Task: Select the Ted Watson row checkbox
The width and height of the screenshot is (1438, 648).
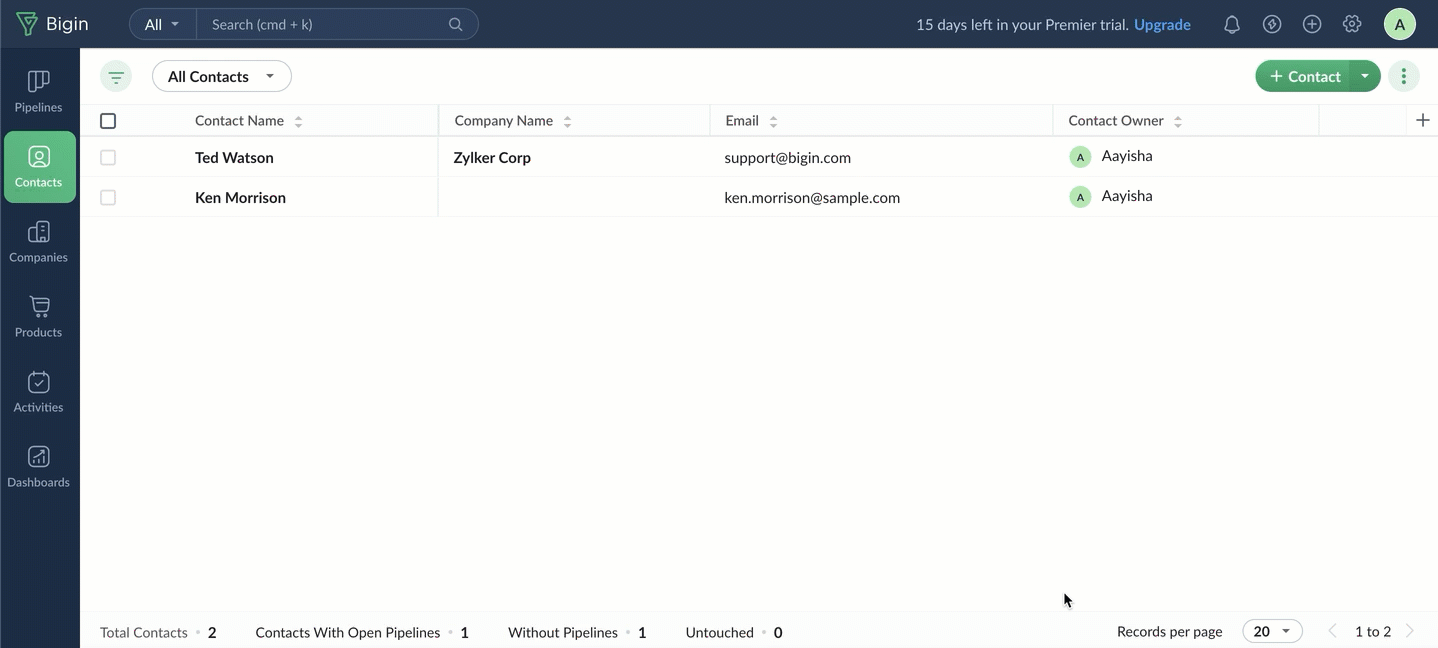Action: (108, 157)
